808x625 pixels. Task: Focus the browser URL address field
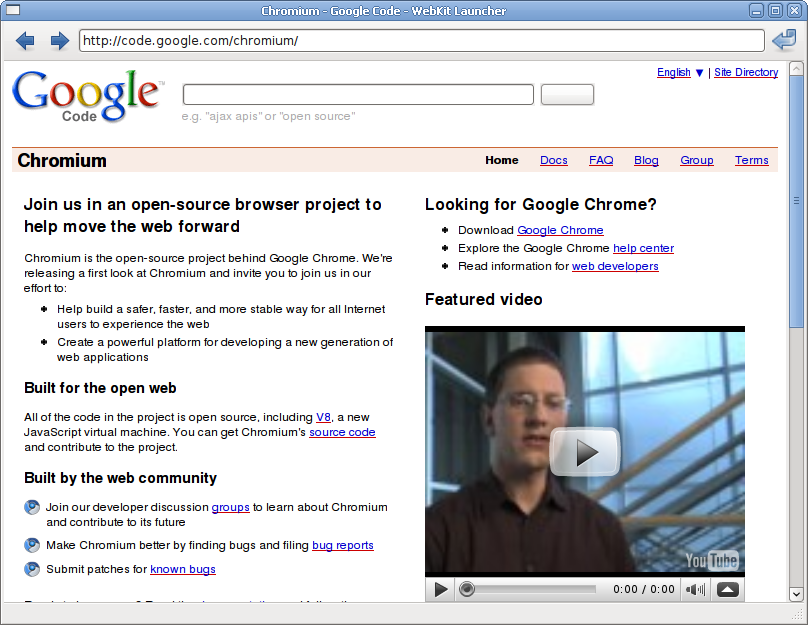click(422, 40)
